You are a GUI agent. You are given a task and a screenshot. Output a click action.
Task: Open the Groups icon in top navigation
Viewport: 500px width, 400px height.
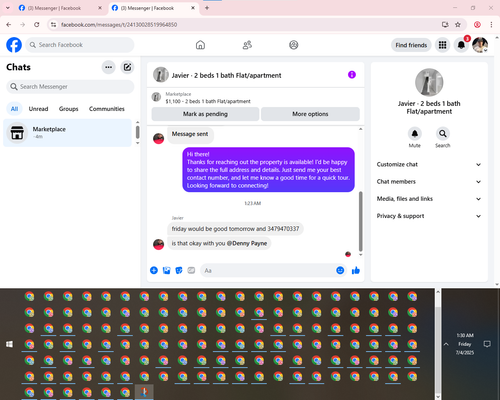(x=294, y=45)
